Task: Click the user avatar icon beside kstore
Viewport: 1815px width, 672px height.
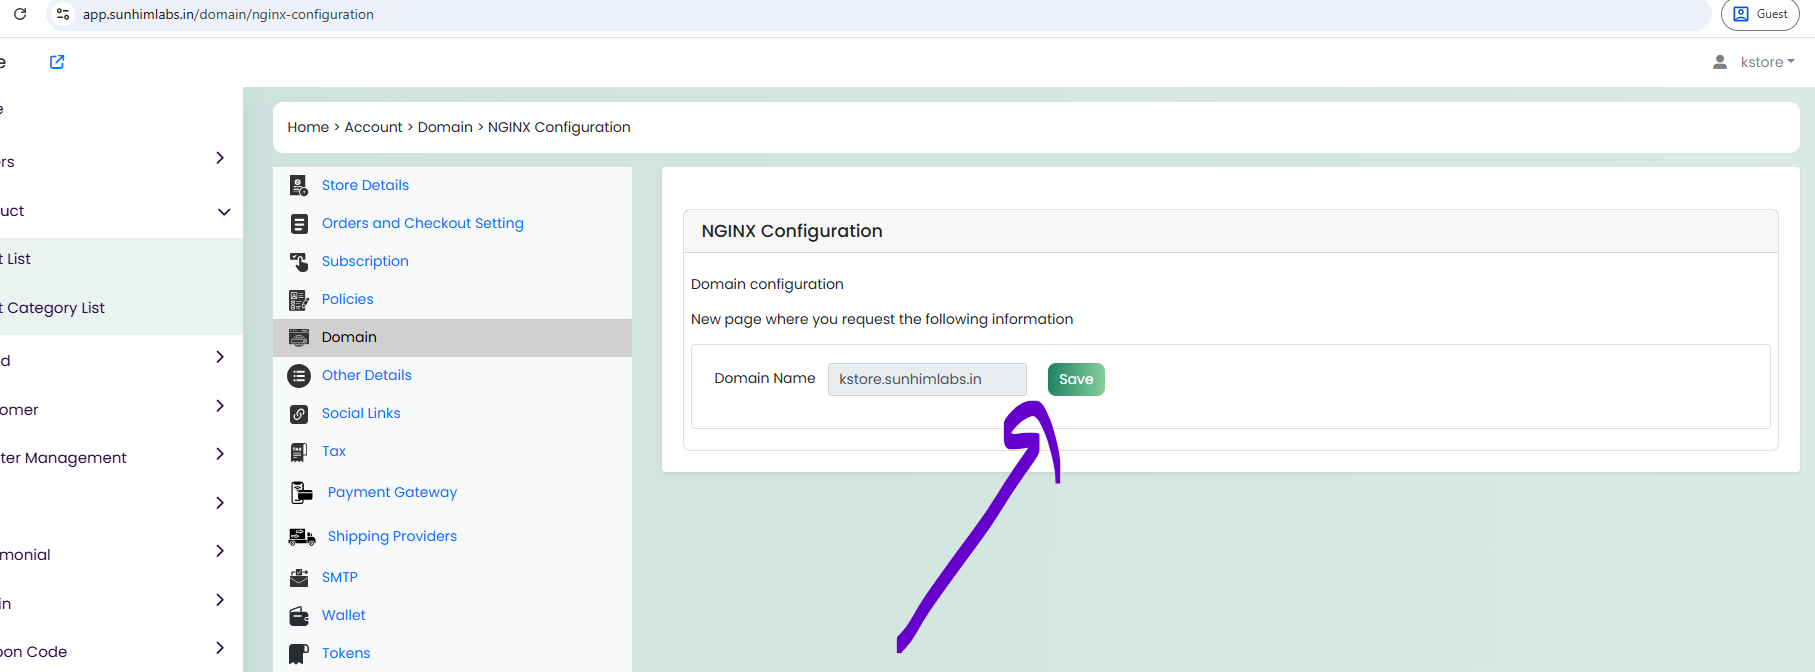Action: [x=1720, y=62]
